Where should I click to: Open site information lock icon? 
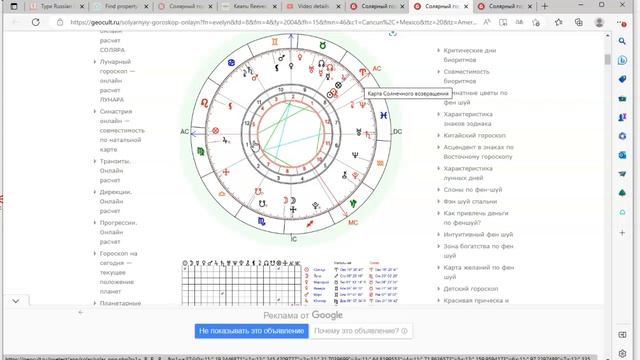point(60,22)
